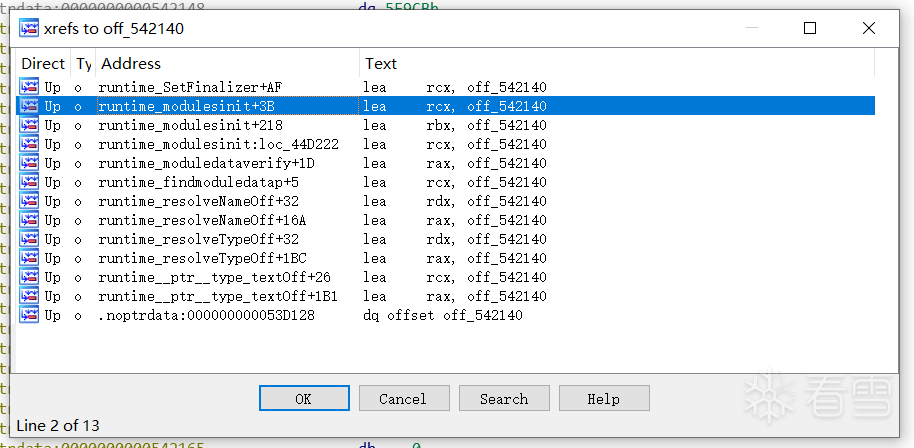Confirm selection with the OK button

coord(304,398)
